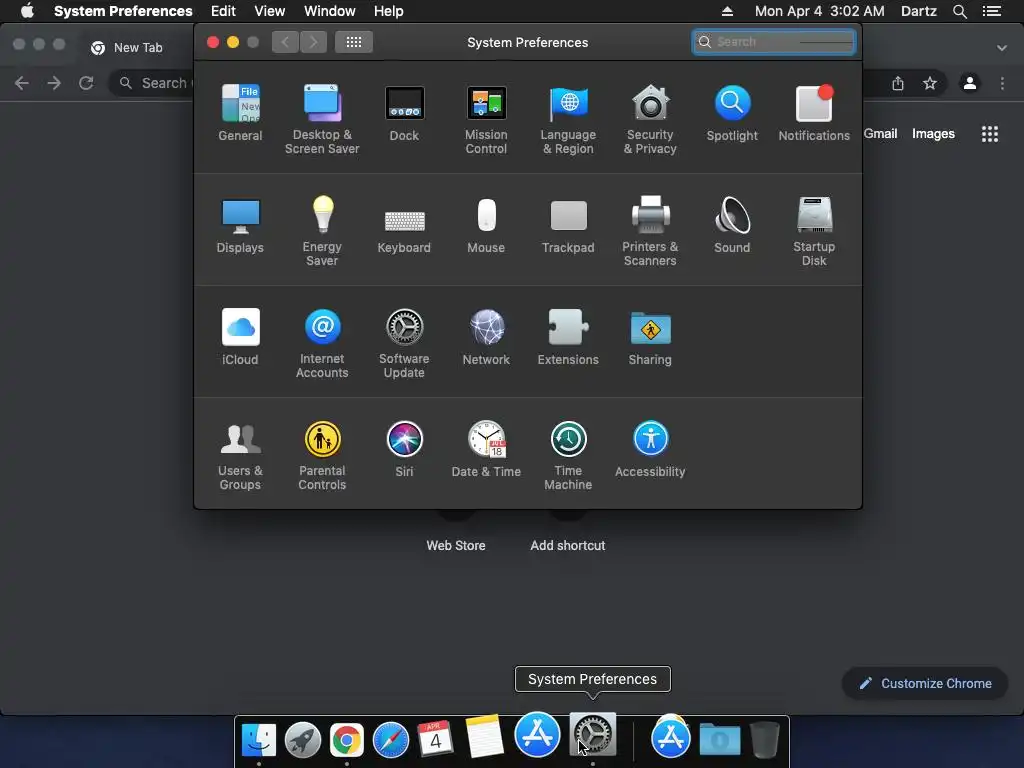Open Mouse preferences pane

coord(486,225)
